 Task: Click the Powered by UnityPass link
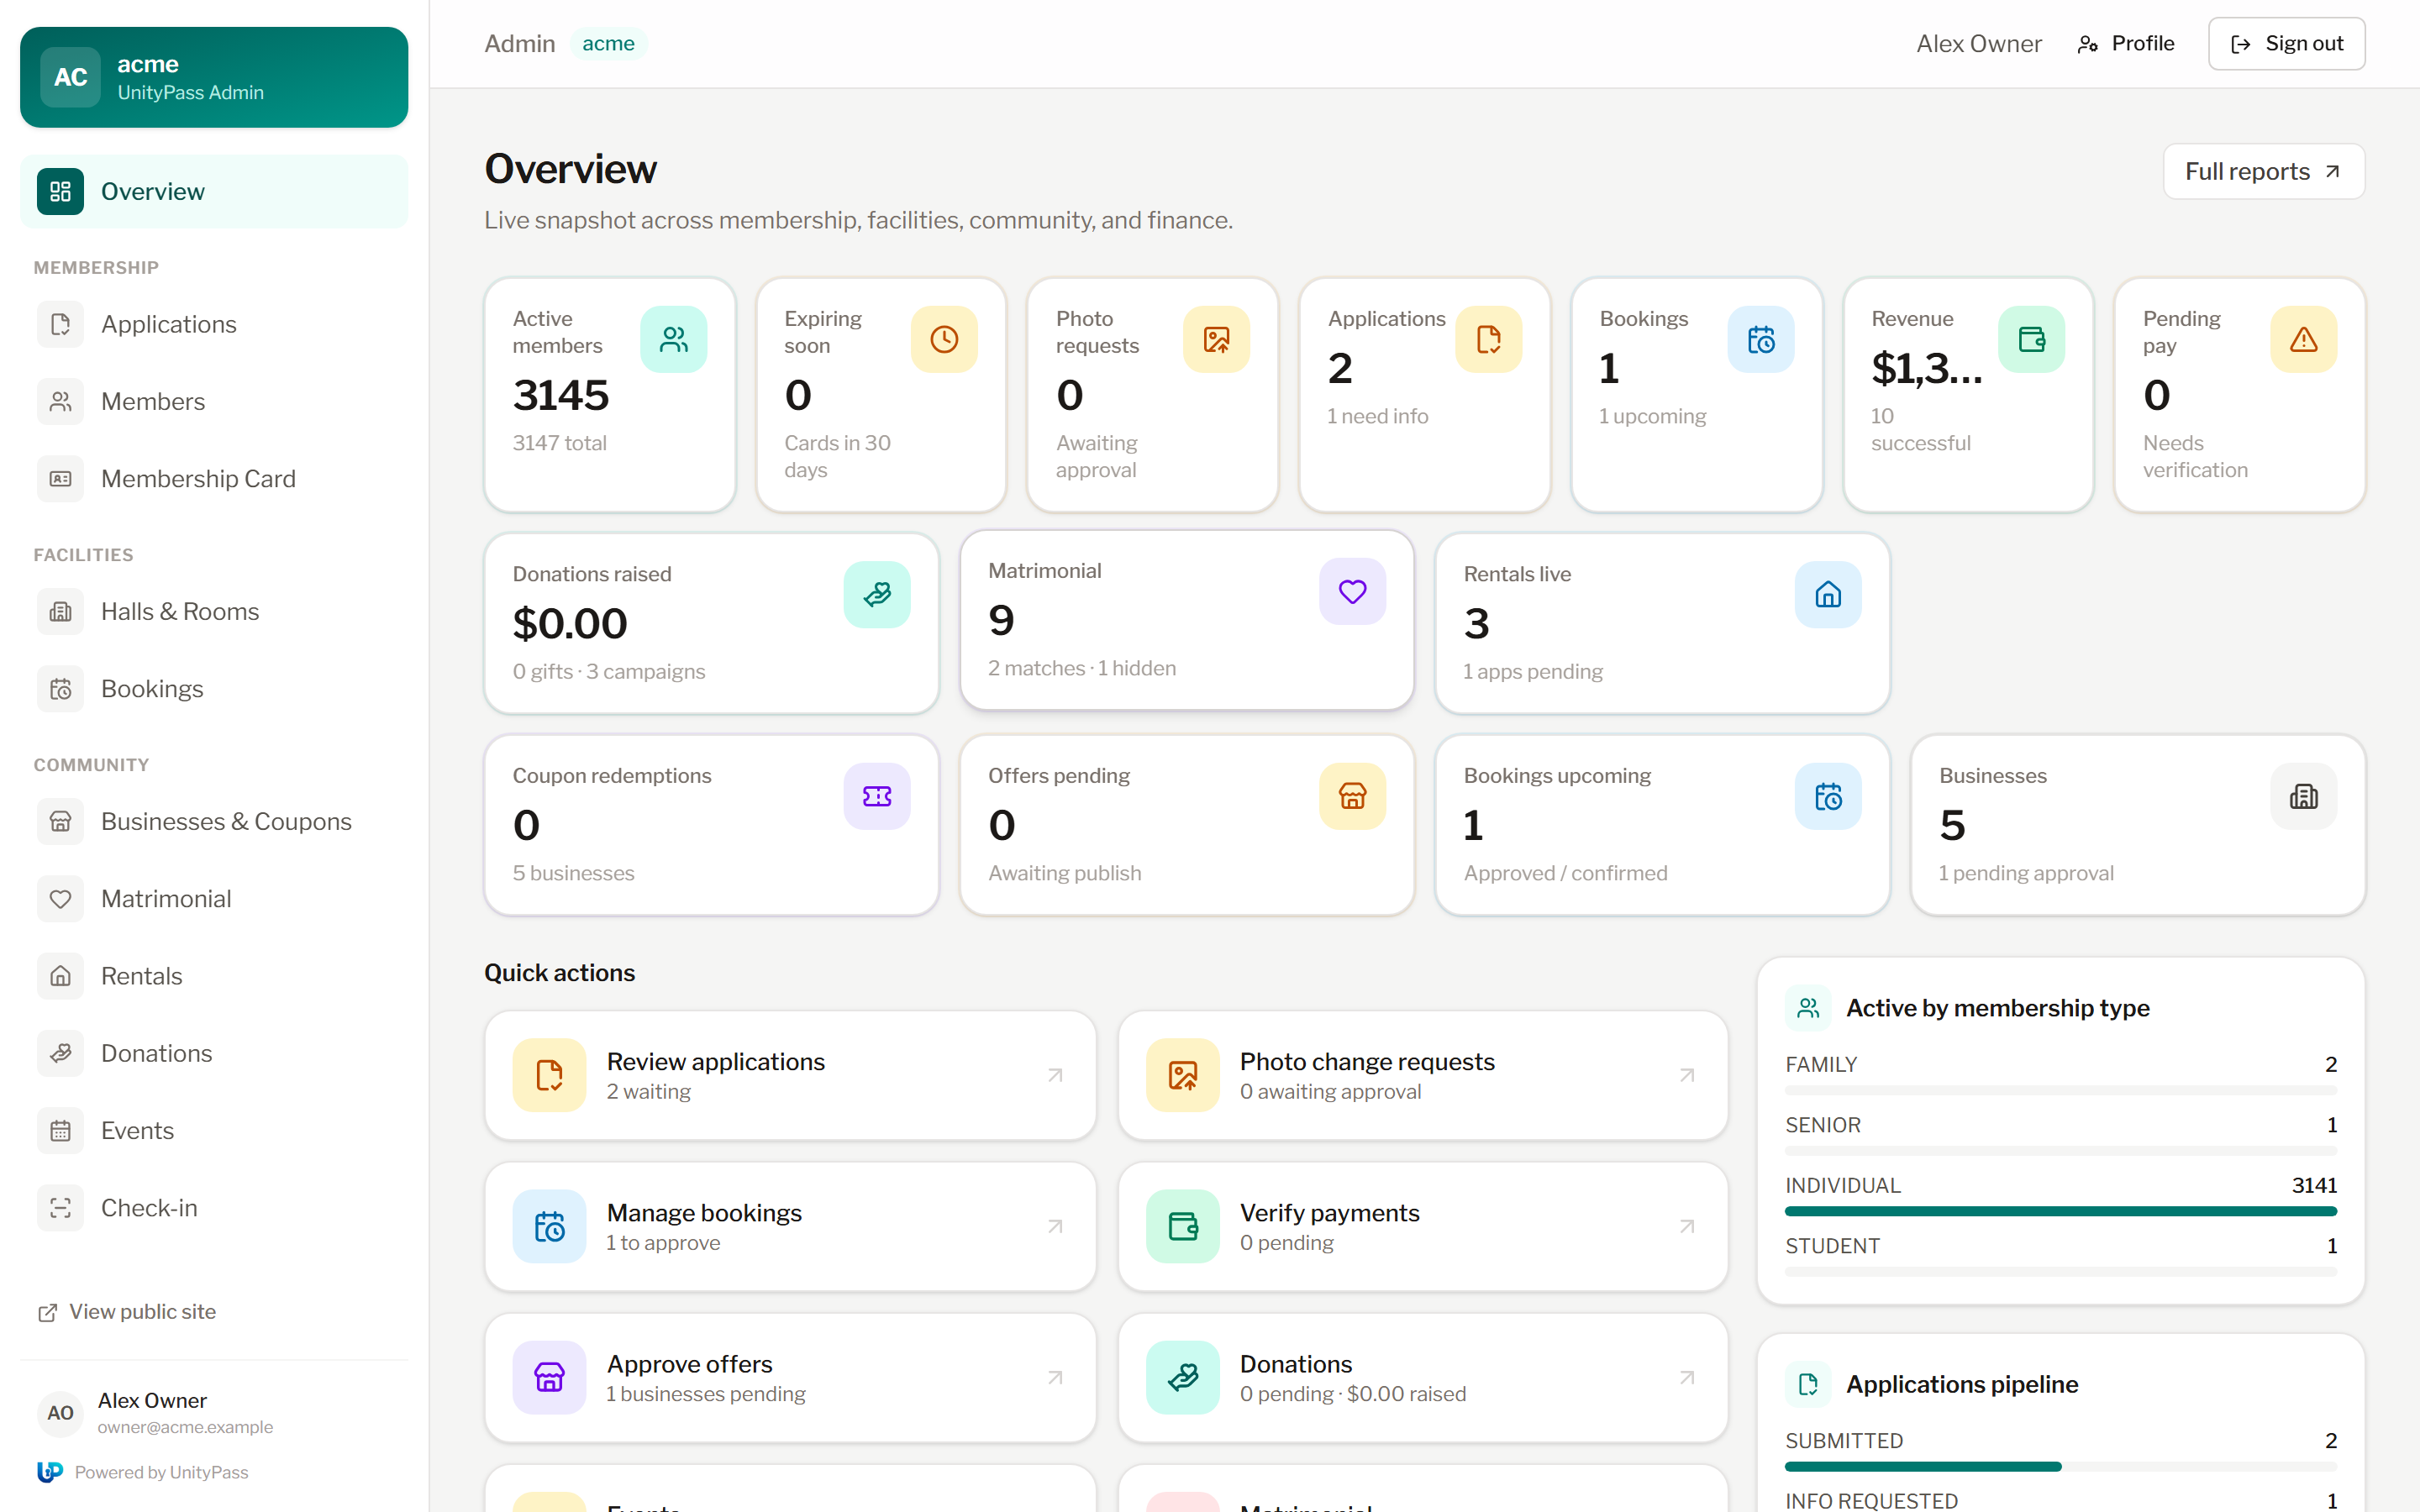[143, 1472]
